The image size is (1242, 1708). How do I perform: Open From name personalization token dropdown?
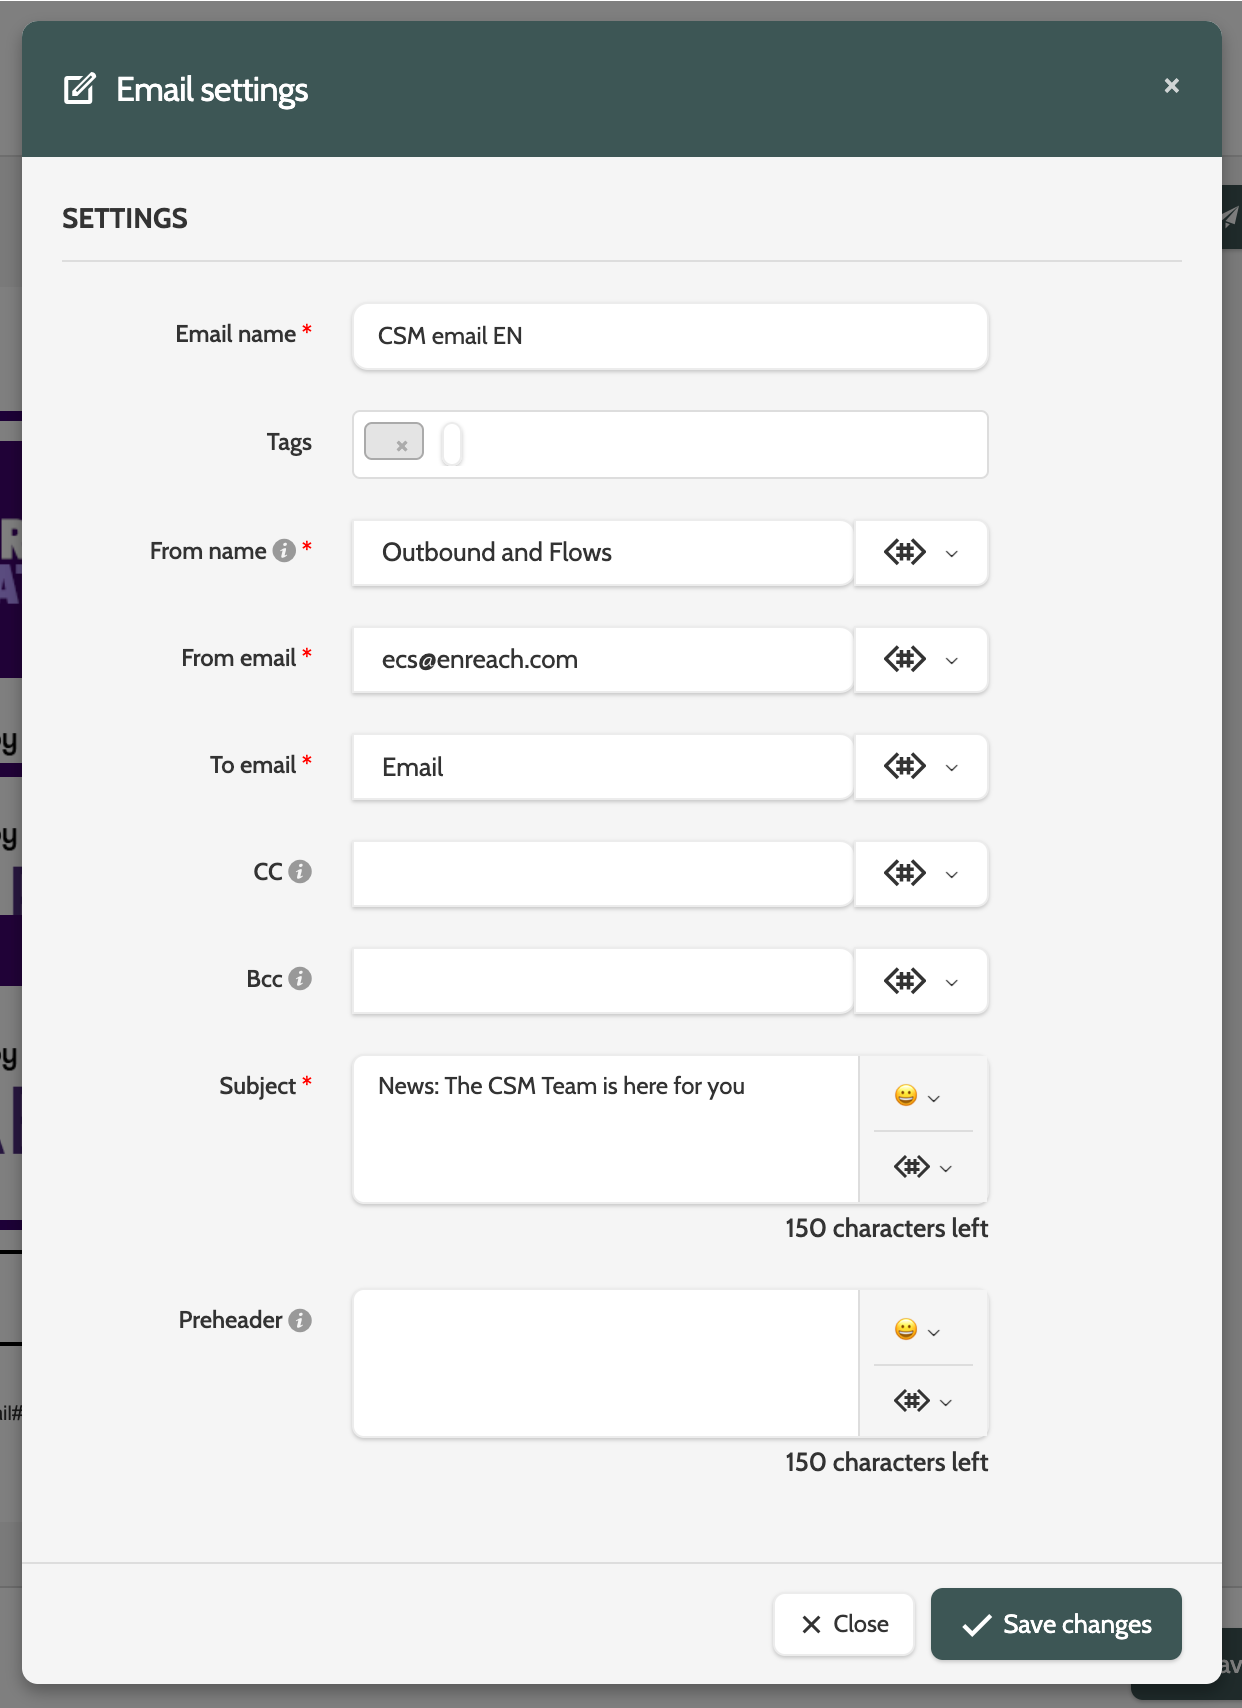click(x=921, y=553)
